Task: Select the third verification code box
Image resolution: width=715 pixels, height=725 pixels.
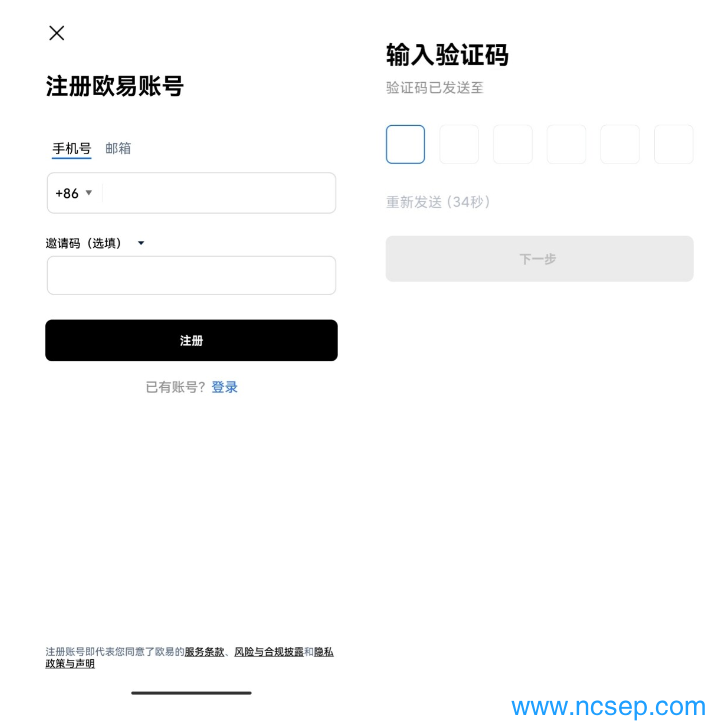Action: (x=512, y=144)
